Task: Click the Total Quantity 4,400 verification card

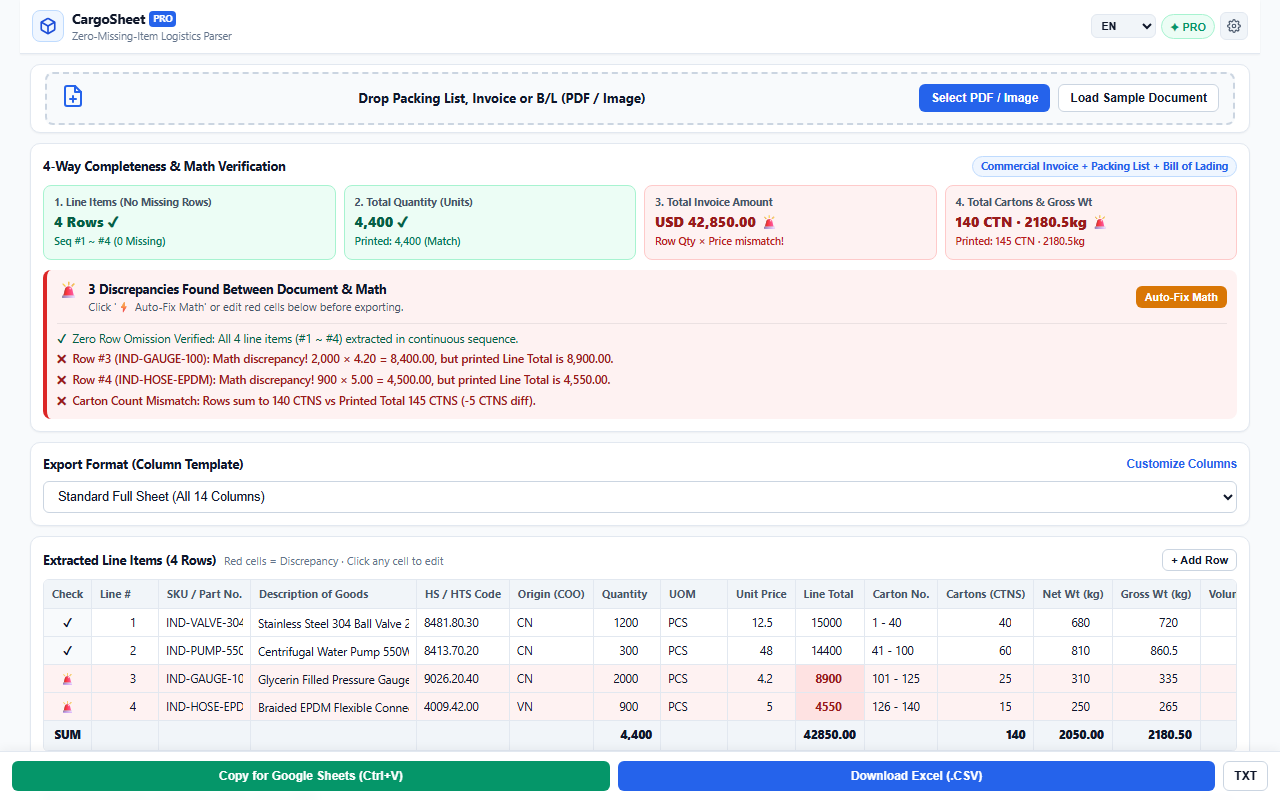Action: click(x=489, y=222)
